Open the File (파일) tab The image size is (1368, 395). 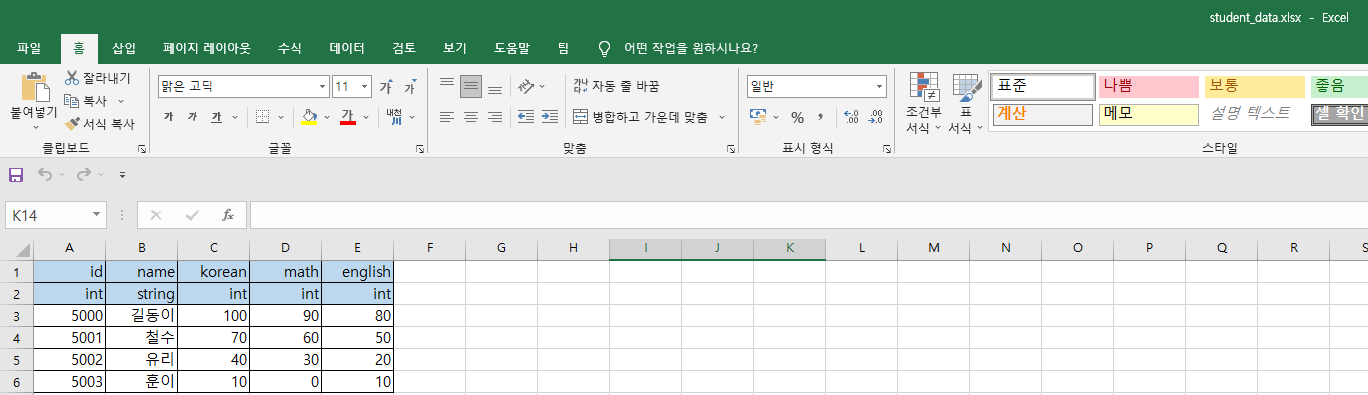coord(29,48)
